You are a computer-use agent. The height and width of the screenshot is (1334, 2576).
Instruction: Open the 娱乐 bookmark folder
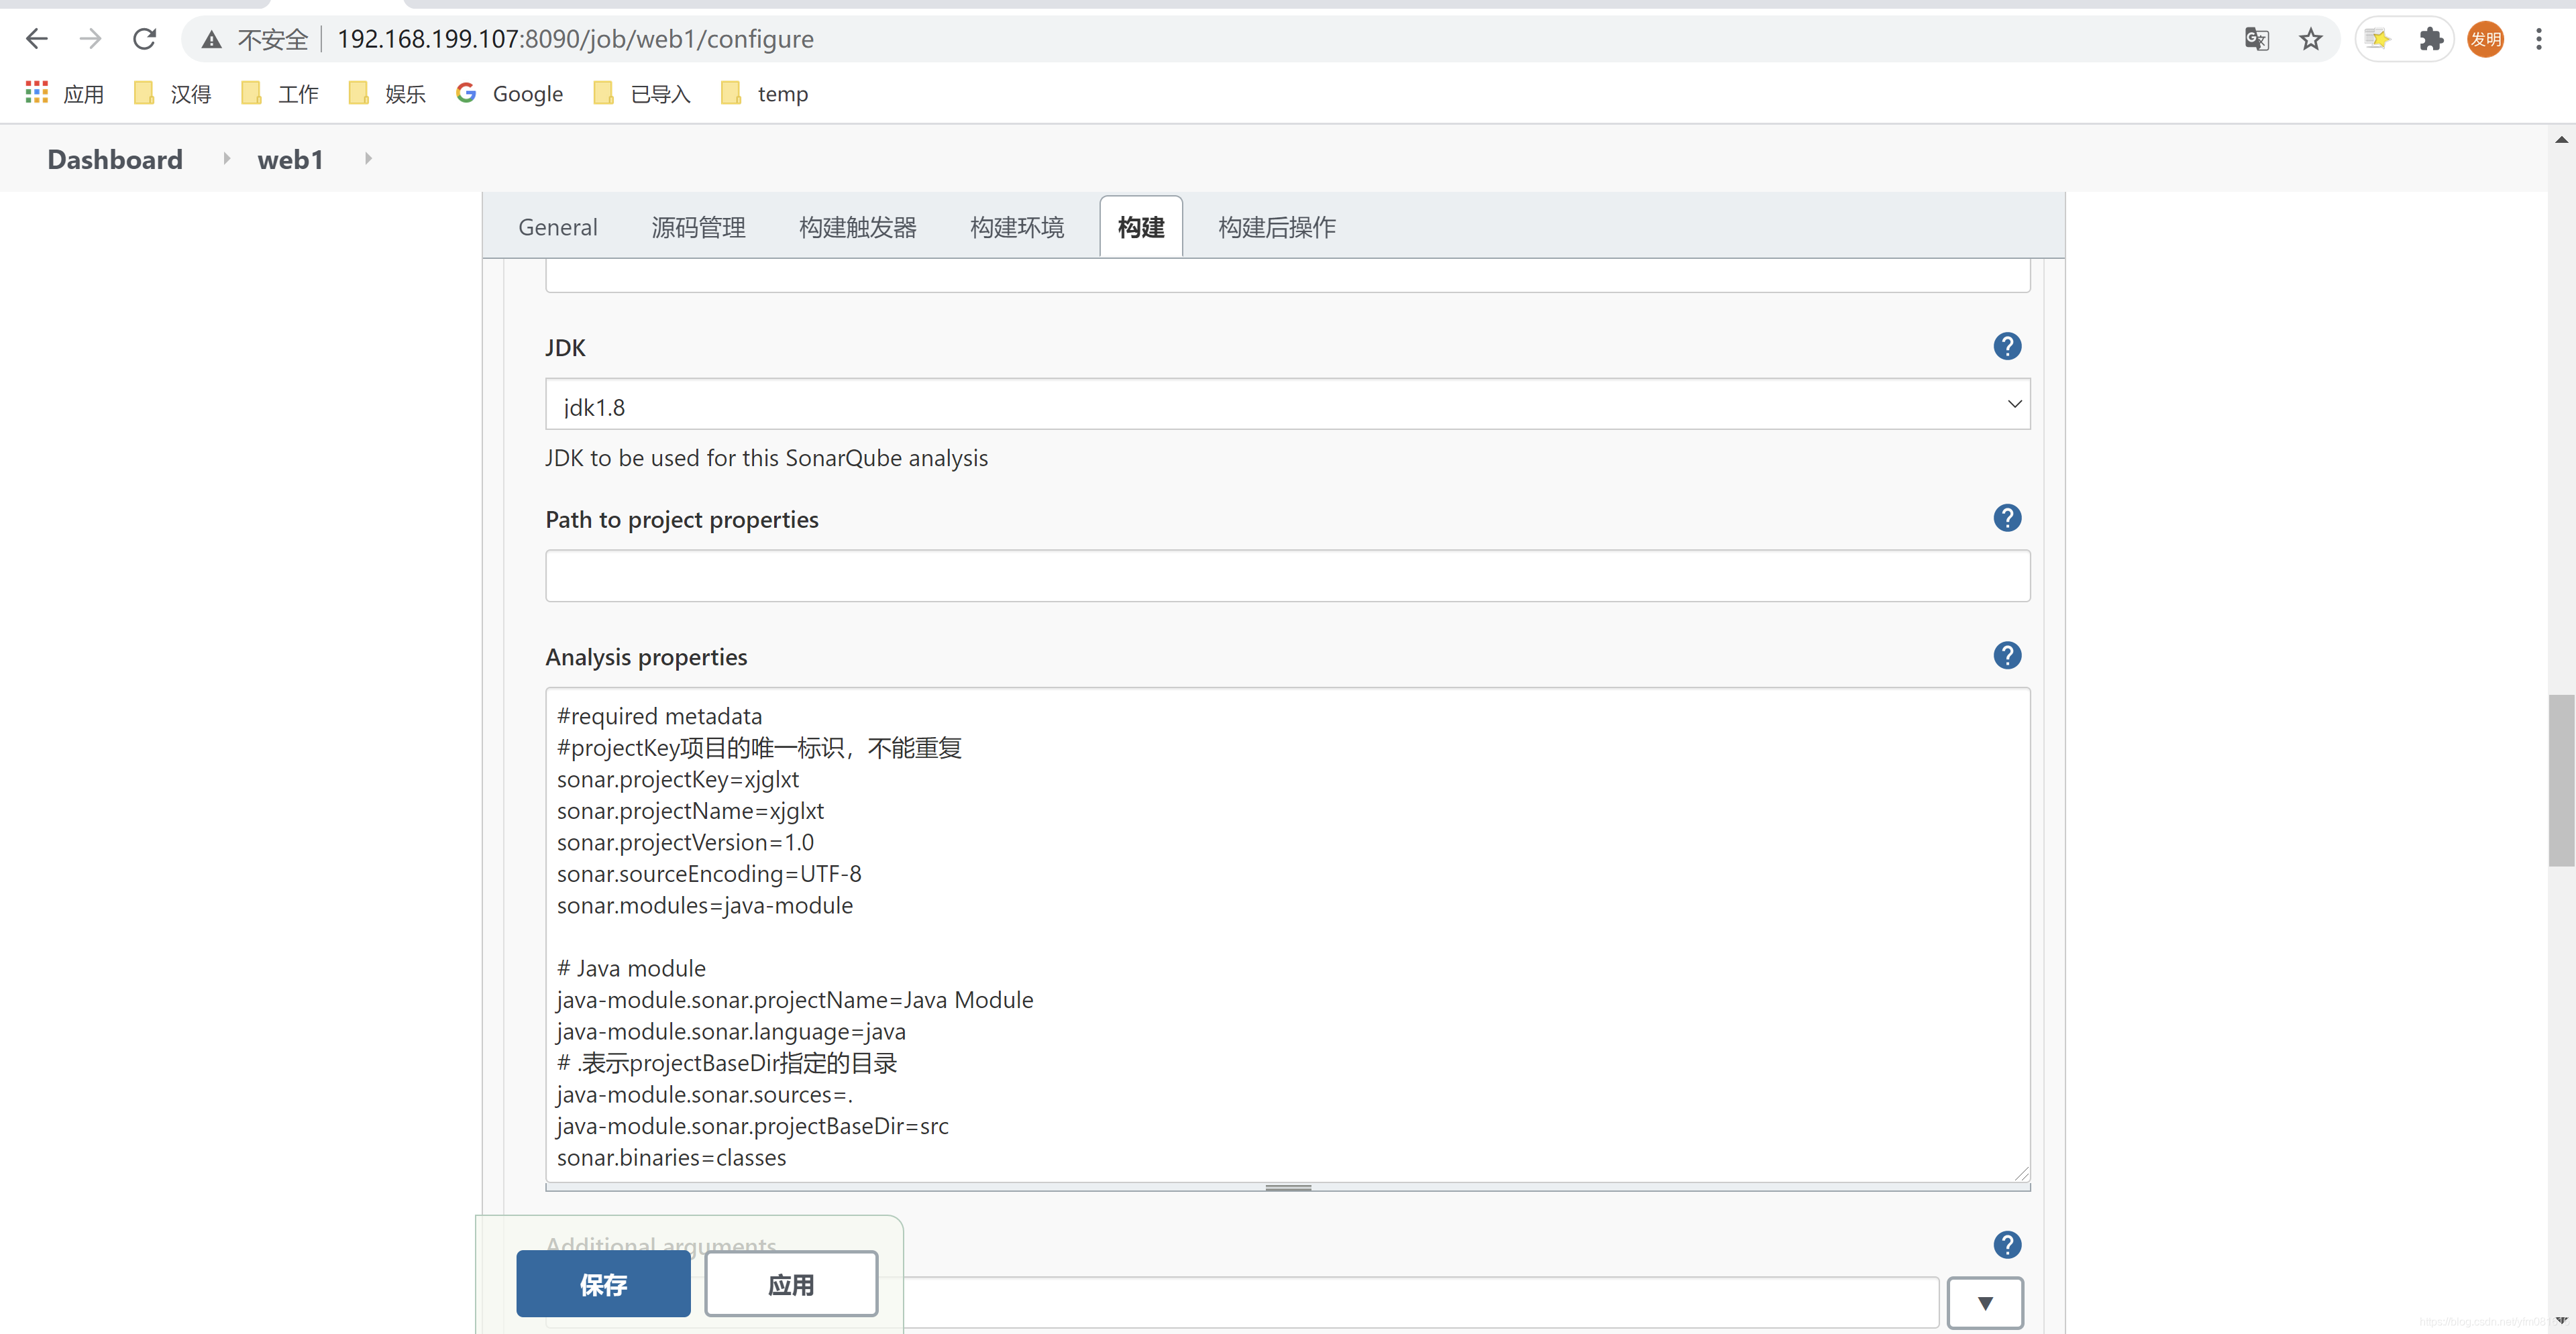tap(387, 94)
